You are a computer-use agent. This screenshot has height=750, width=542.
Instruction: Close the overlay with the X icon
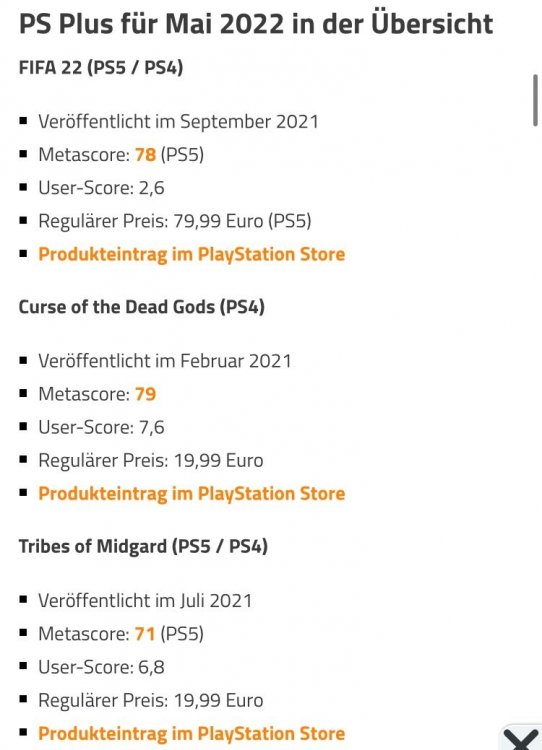521,739
